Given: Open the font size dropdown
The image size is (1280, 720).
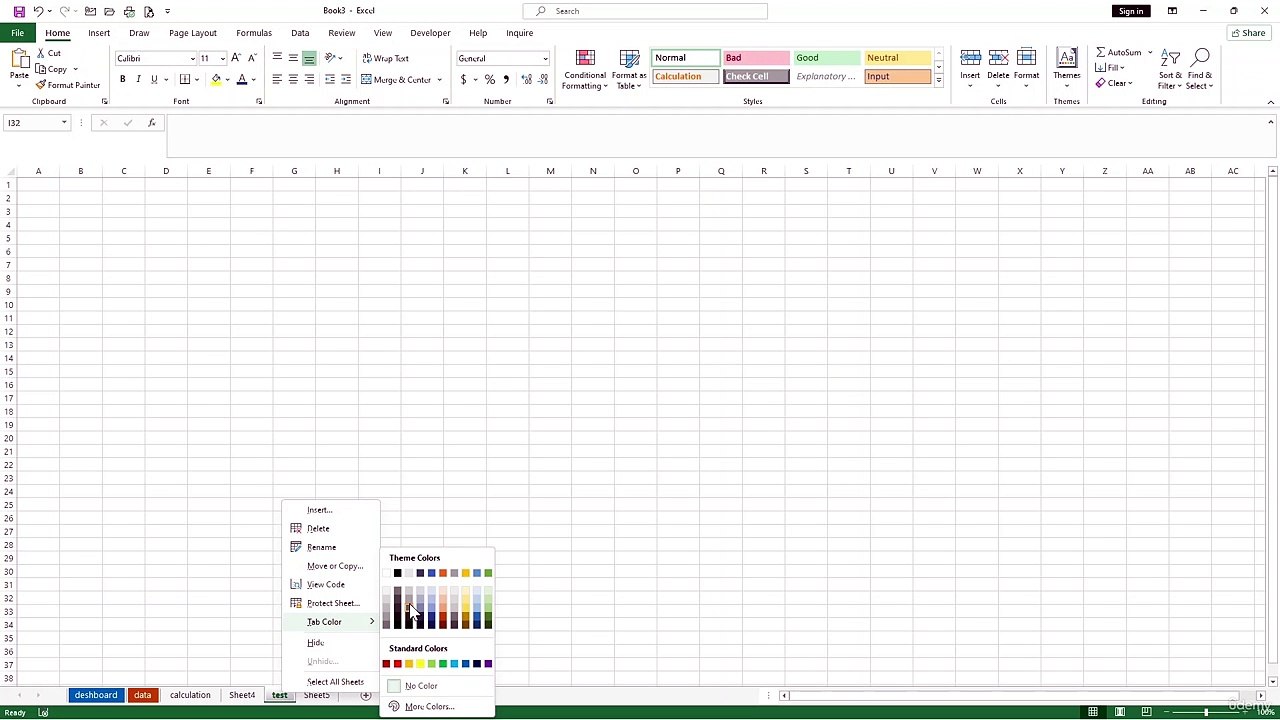Looking at the screenshot, I should point(222,58).
